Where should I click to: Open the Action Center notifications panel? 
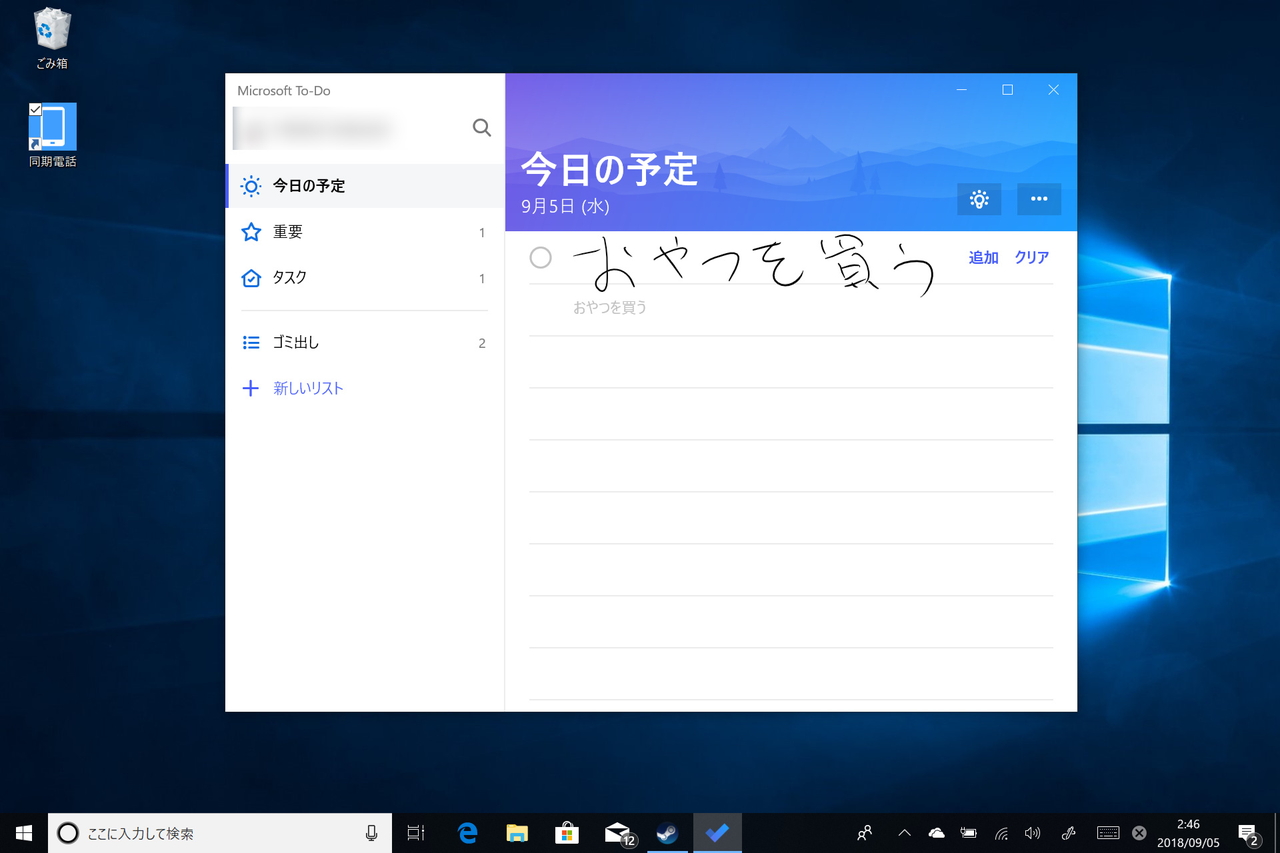pos(1248,832)
